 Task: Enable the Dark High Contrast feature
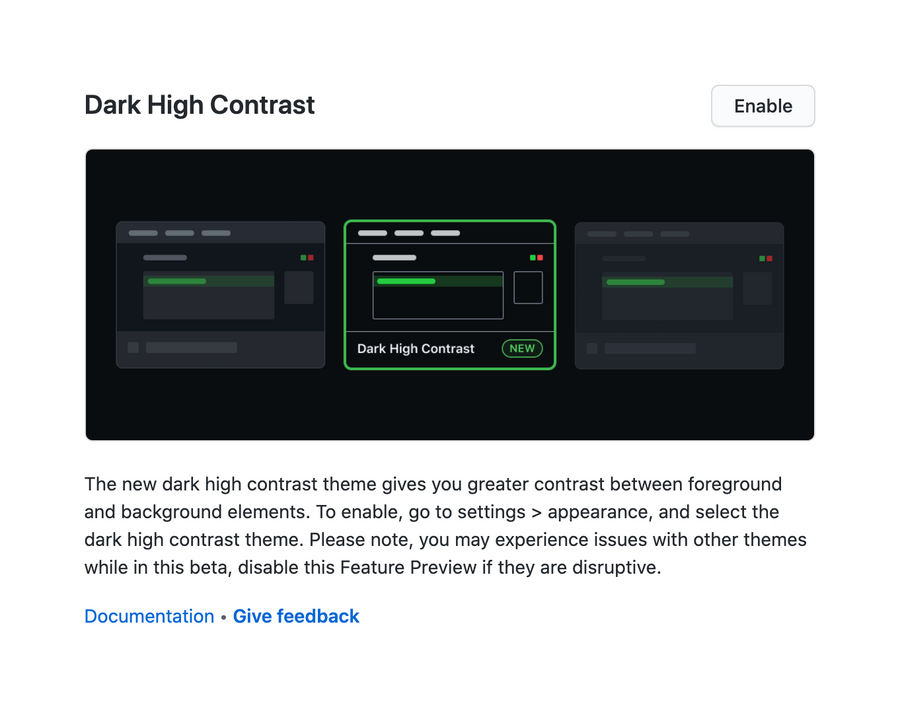pos(762,106)
